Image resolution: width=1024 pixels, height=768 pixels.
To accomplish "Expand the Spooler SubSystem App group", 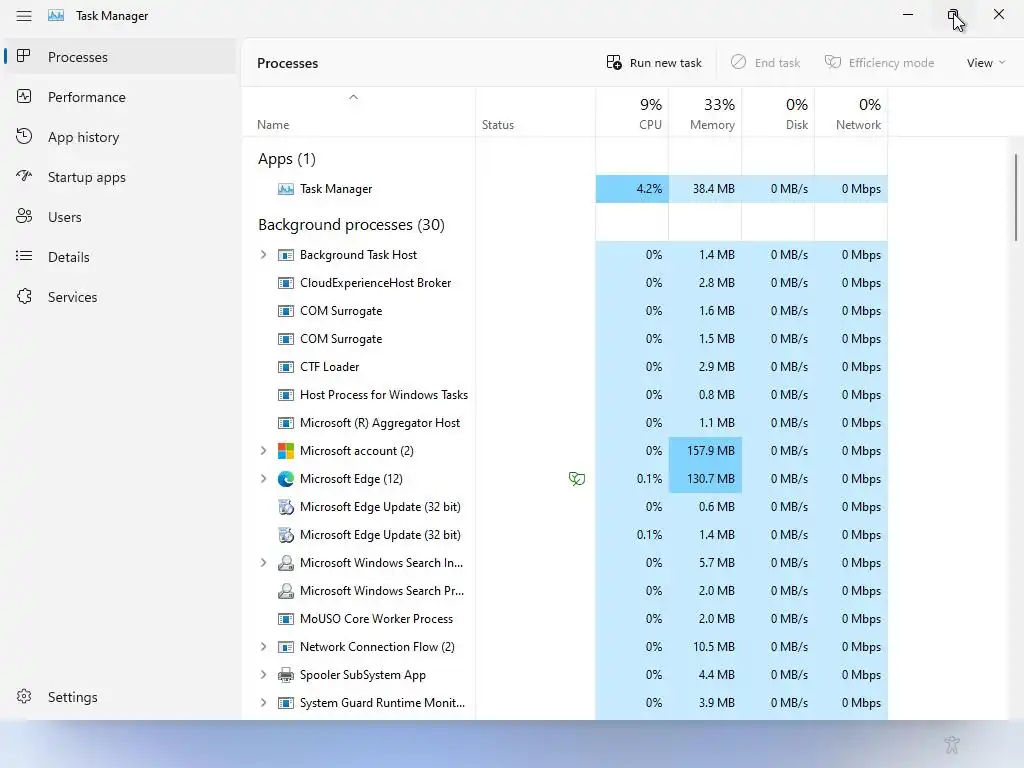I will pyautogui.click(x=263, y=675).
